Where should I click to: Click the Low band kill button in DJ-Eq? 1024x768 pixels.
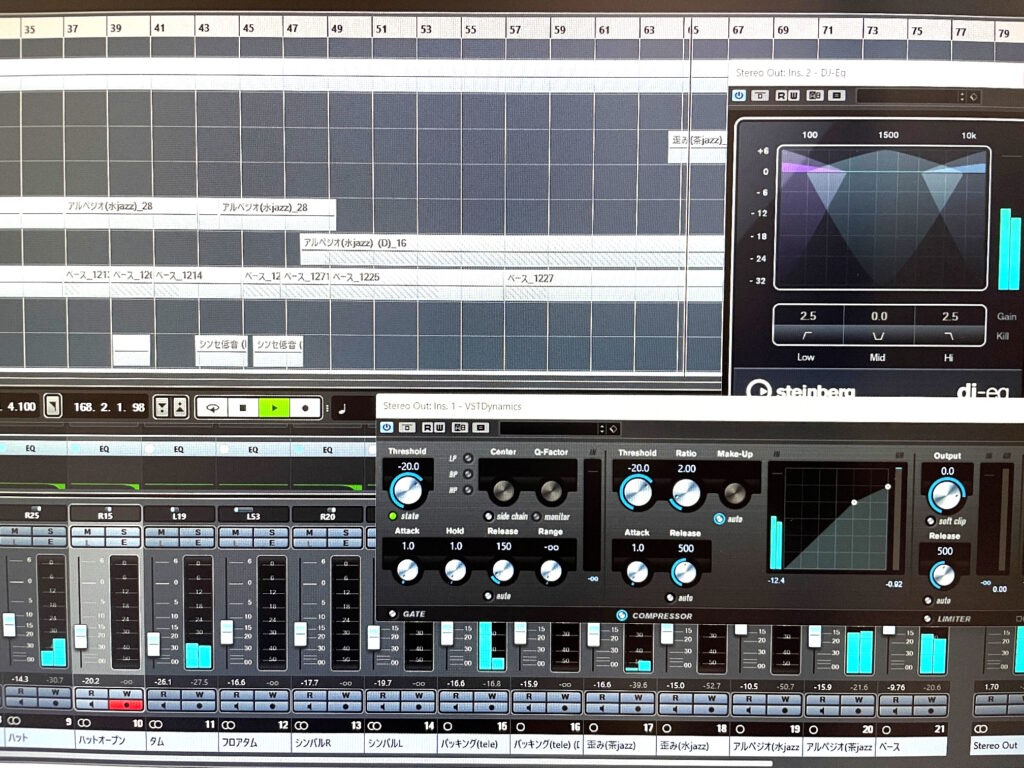pyautogui.click(x=806, y=337)
